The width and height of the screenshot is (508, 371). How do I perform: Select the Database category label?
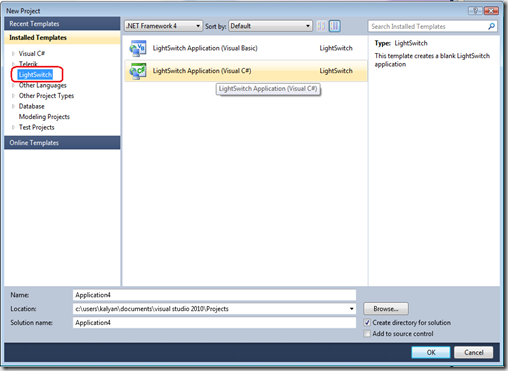pyautogui.click(x=31, y=106)
